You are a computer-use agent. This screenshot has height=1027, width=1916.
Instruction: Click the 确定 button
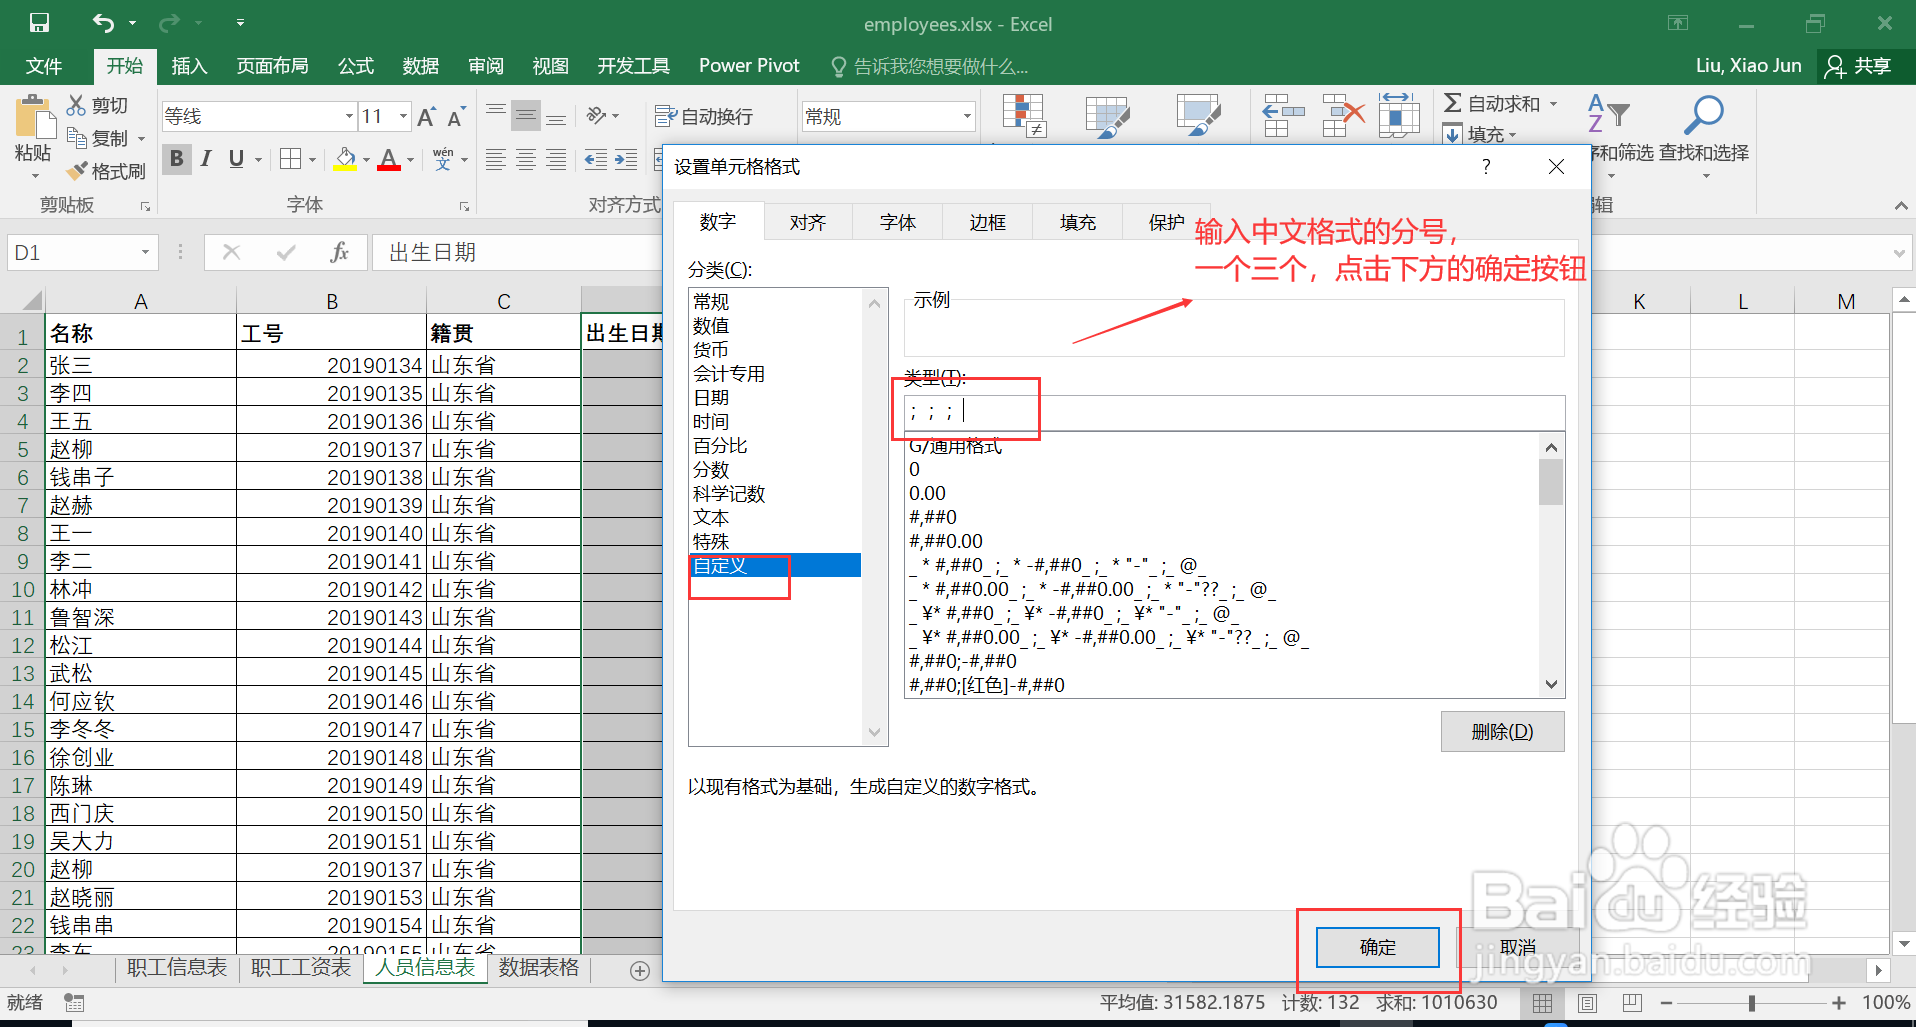click(x=1376, y=946)
